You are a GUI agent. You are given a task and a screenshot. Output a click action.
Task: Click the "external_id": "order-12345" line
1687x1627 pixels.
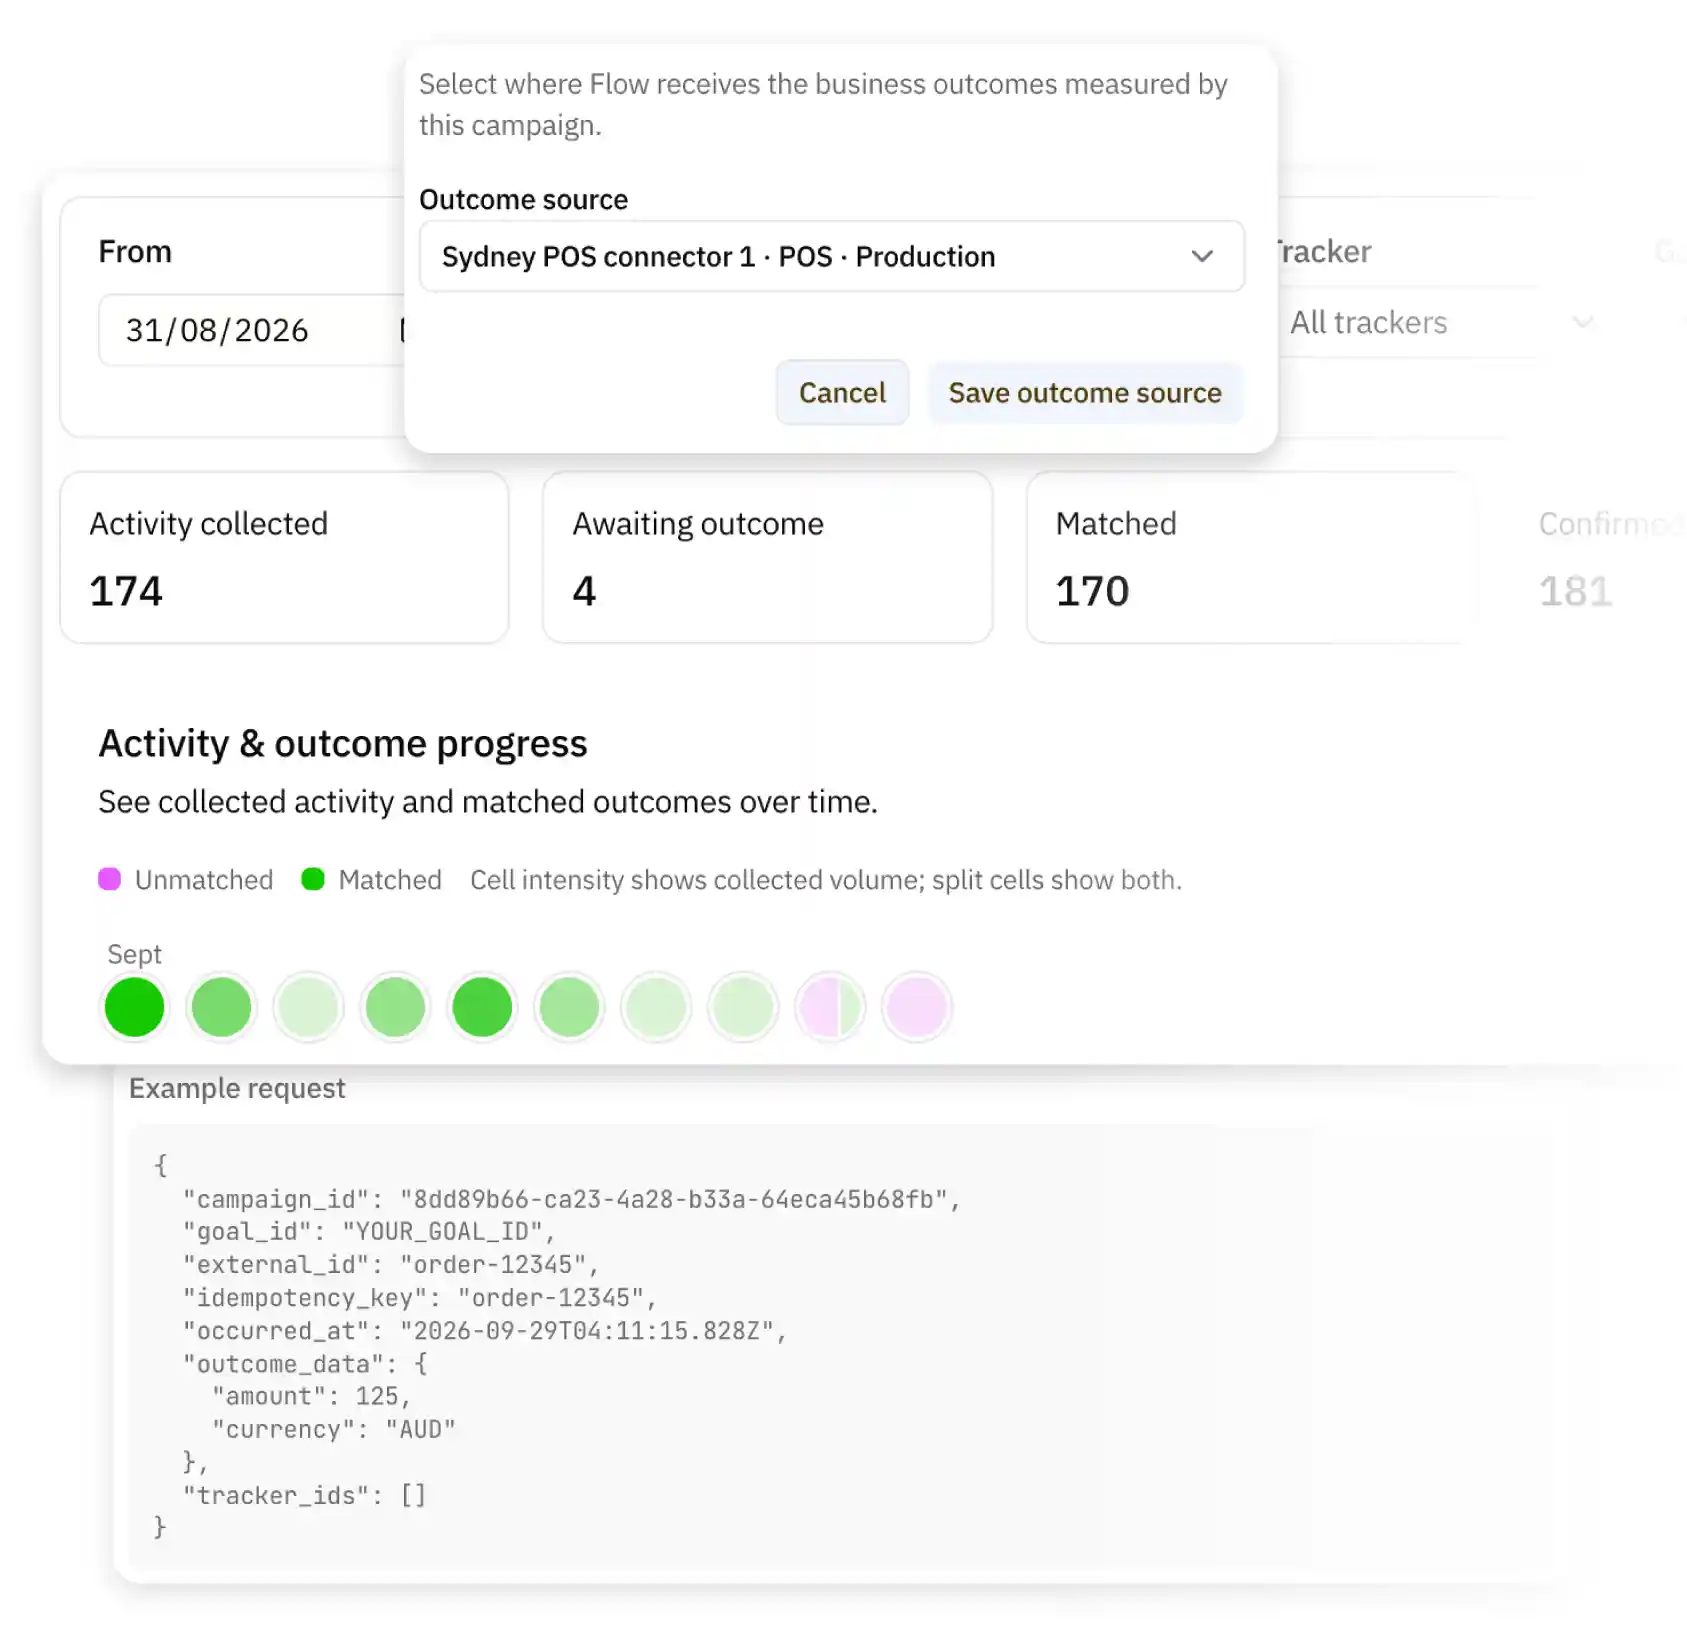point(390,1265)
